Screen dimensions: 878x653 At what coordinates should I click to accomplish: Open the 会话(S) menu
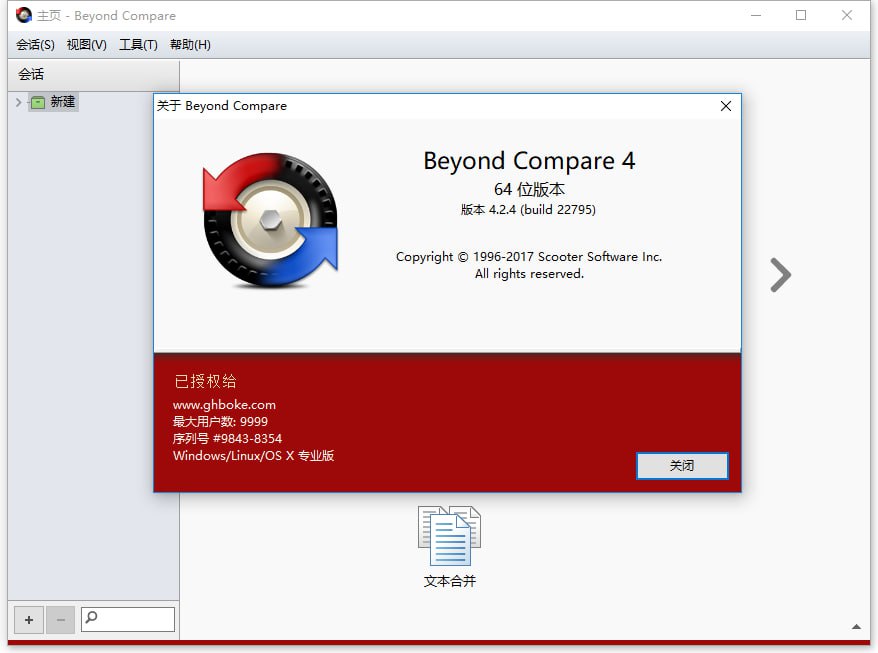(x=35, y=44)
